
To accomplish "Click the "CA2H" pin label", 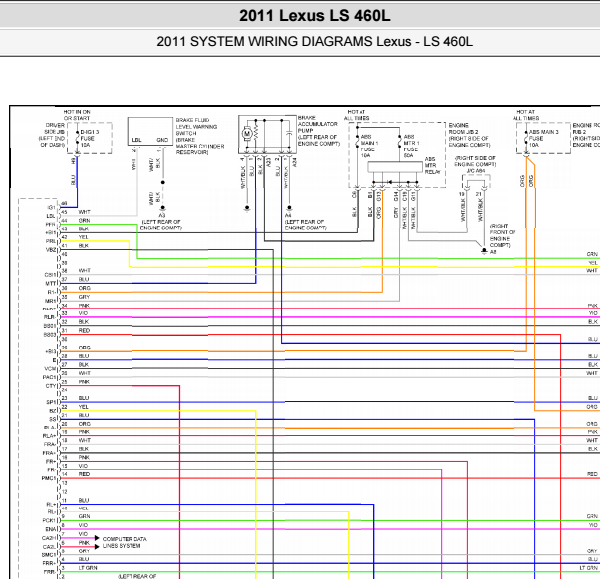I will pyautogui.click(x=49, y=538).
